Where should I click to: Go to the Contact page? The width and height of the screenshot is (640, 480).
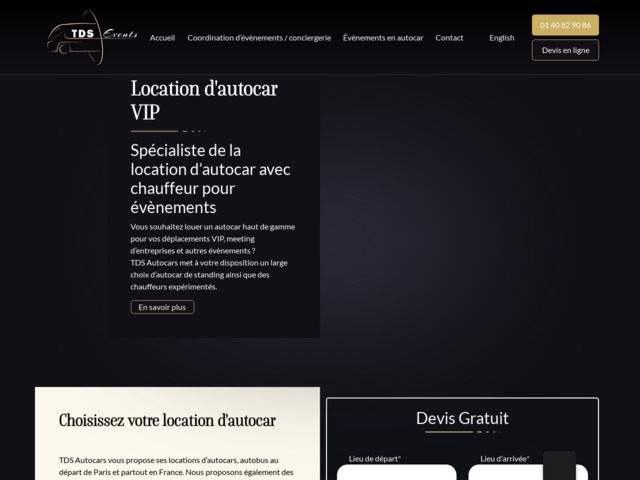[x=449, y=38]
